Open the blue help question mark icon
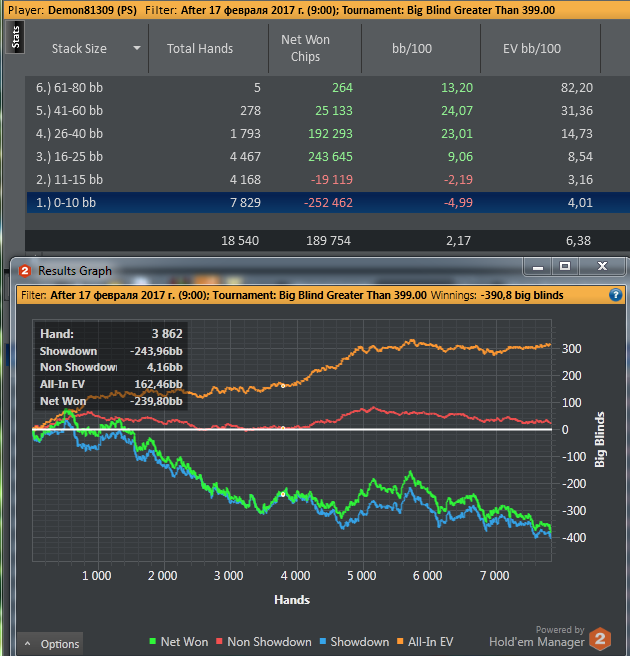This screenshot has height=656, width=630. (615, 295)
